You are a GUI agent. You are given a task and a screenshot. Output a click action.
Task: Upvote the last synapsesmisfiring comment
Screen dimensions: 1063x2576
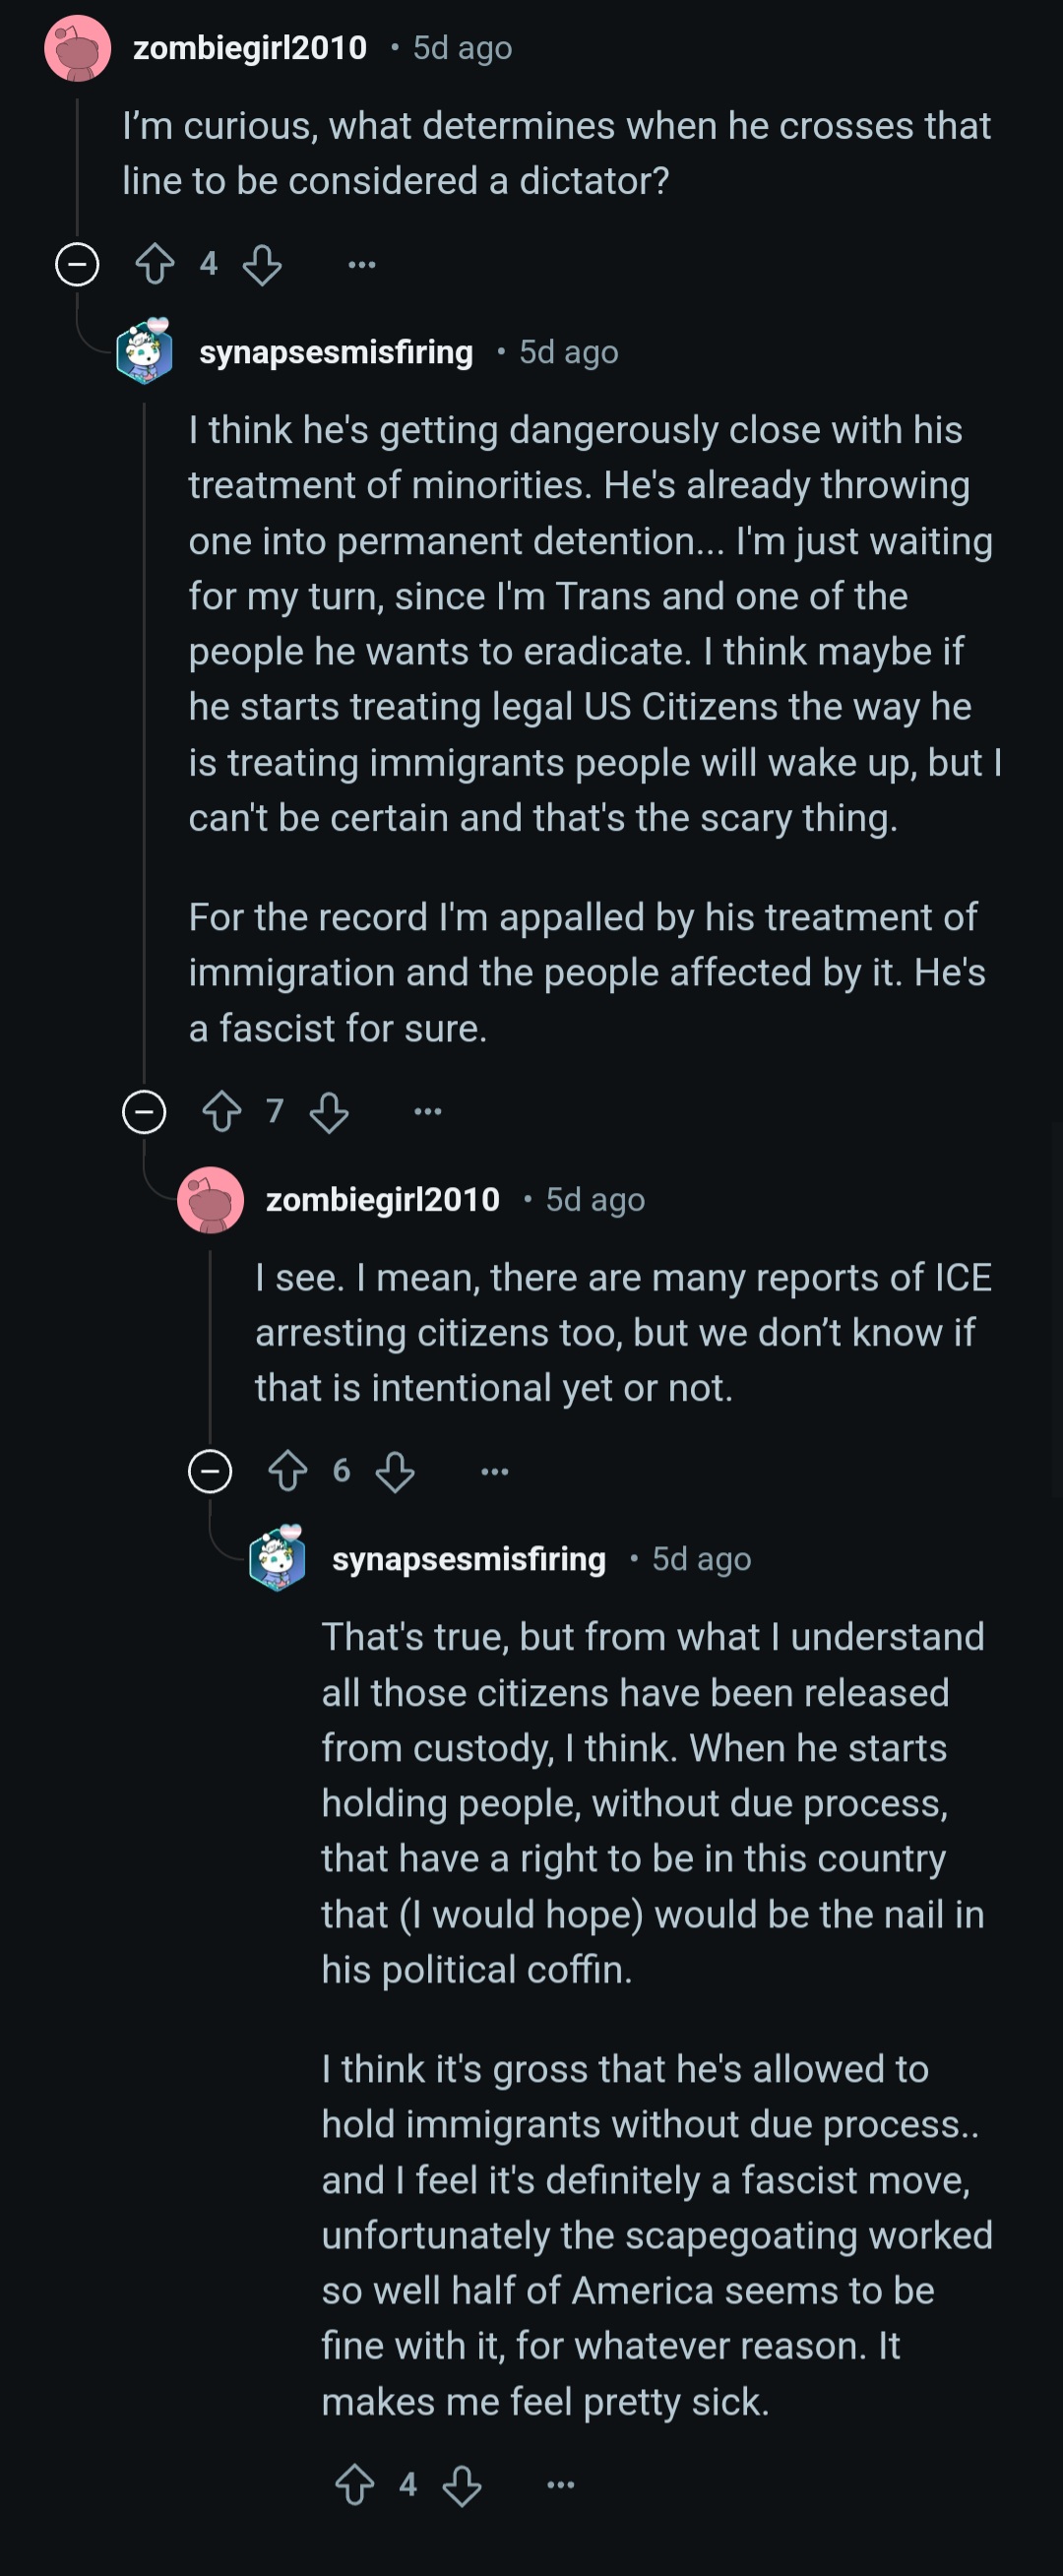point(355,2484)
